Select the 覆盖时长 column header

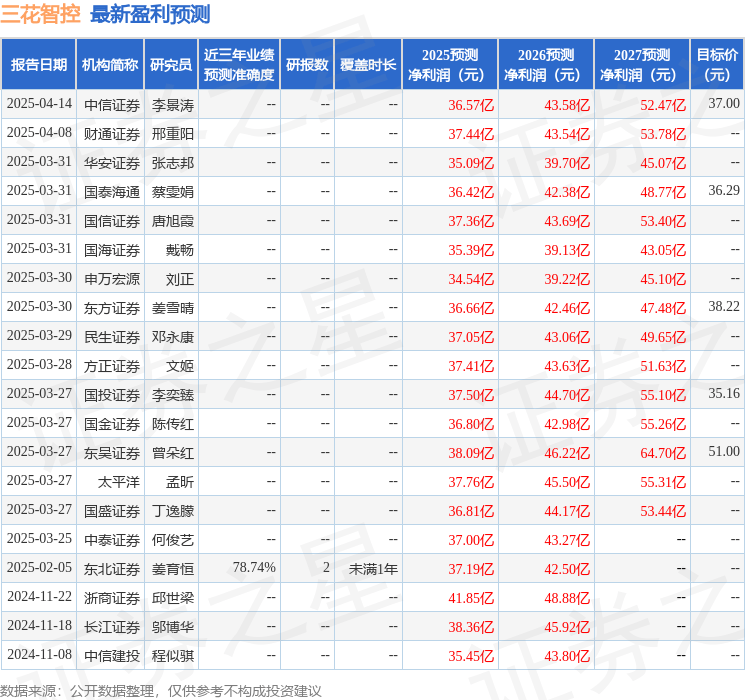(x=368, y=64)
